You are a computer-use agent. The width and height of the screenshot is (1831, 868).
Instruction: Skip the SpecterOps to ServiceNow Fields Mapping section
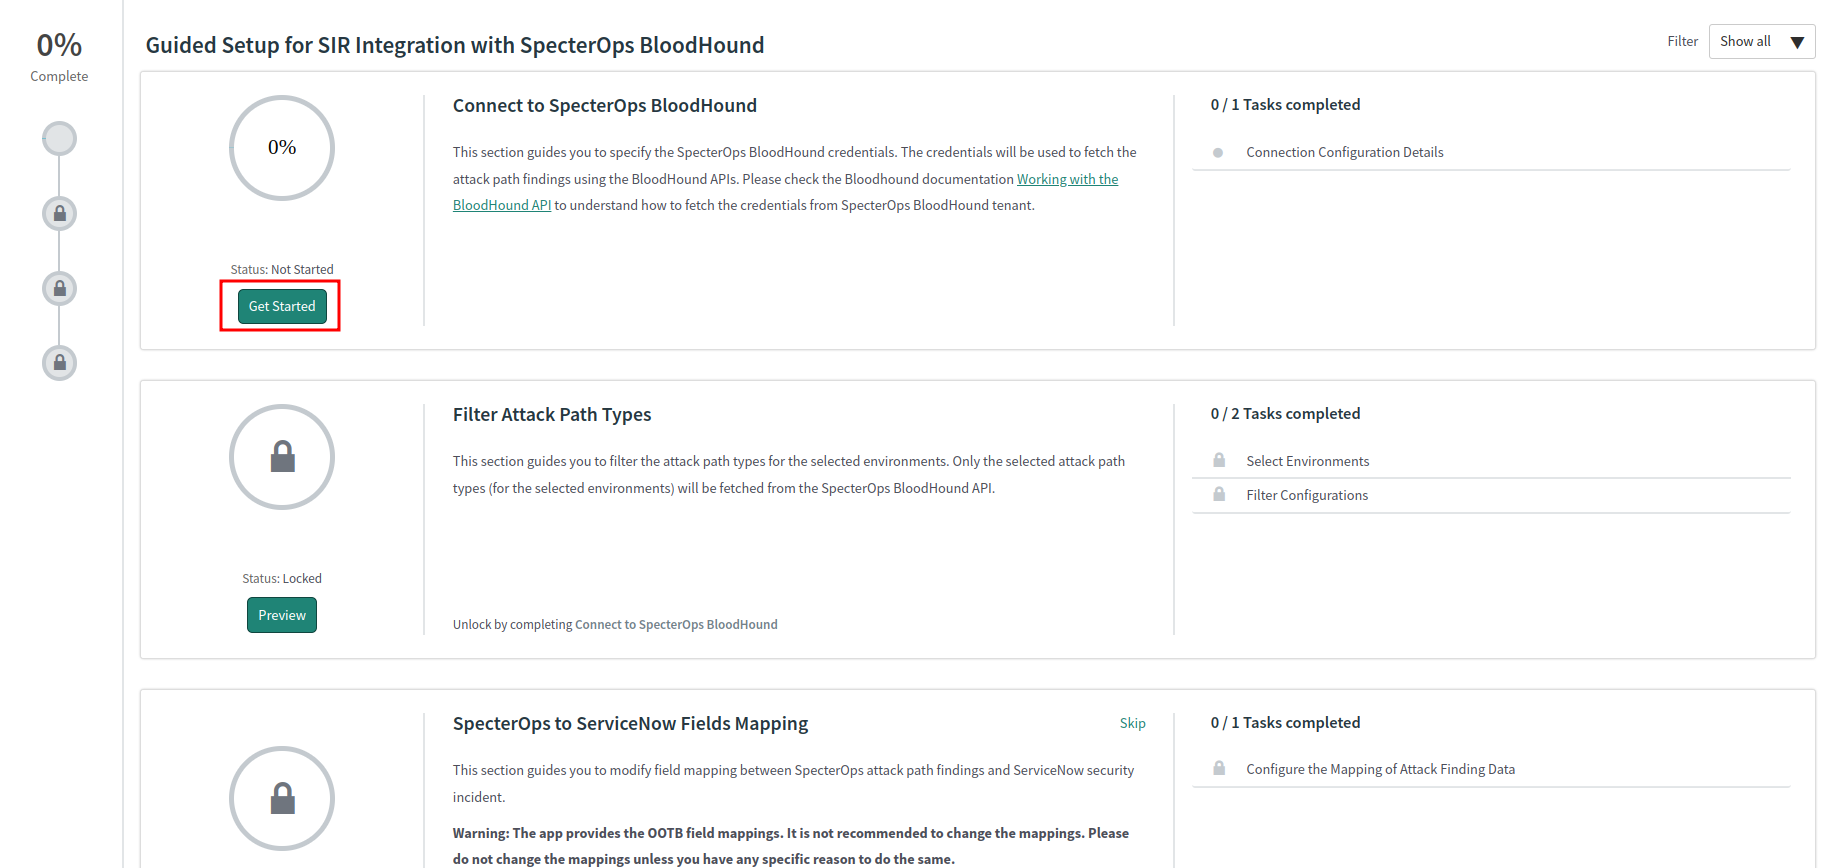click(1133, 723)
